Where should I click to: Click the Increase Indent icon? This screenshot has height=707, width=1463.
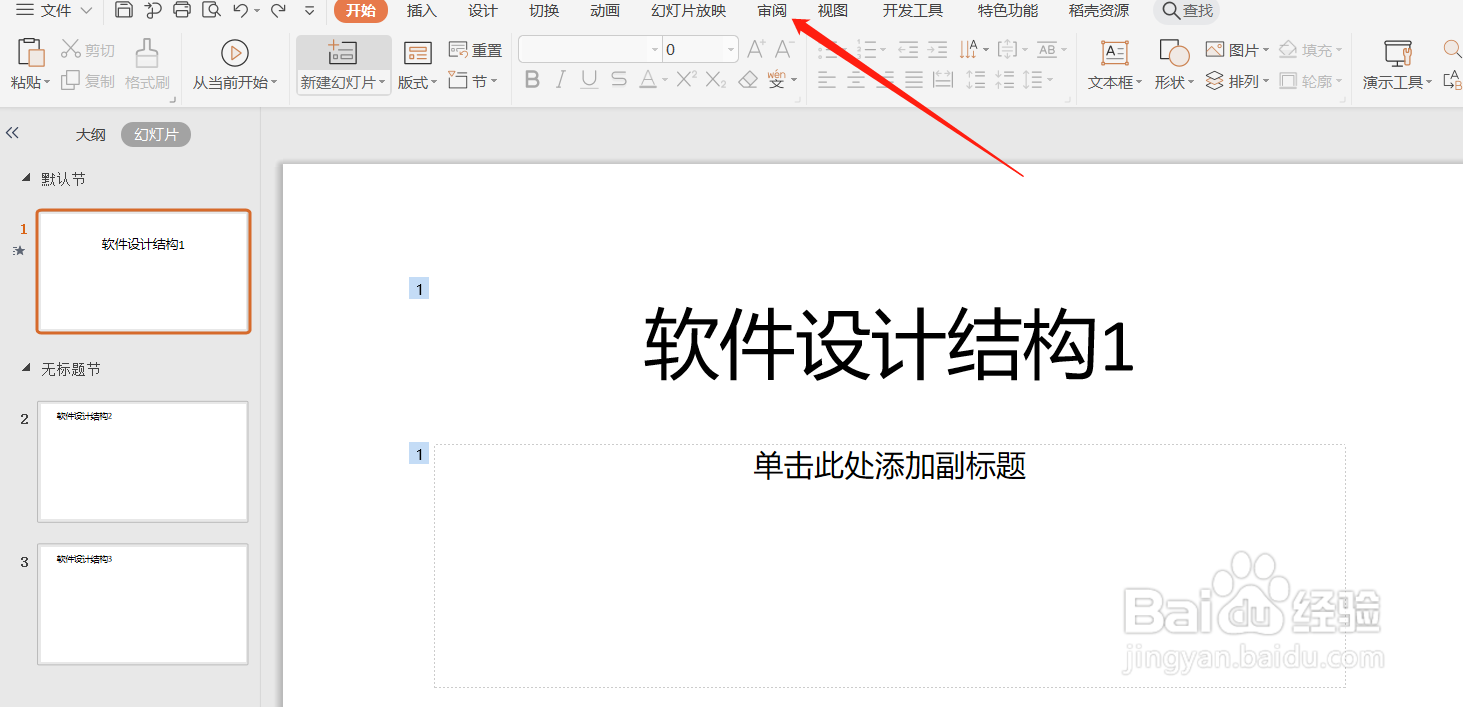937,49
